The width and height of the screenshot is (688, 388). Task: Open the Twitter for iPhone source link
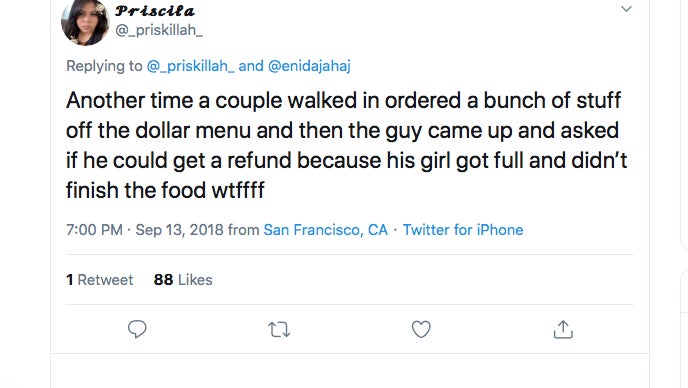(x=463, y=230)
